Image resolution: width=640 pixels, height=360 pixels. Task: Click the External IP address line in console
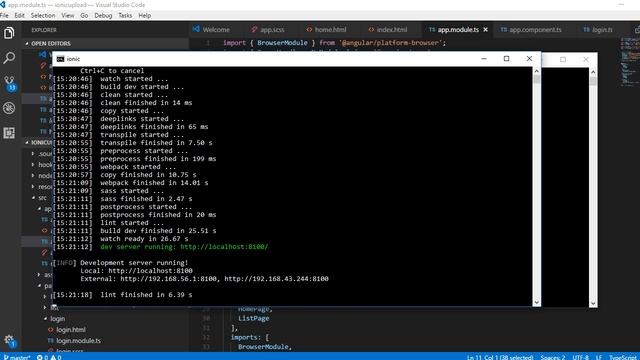tap(204, 279)
